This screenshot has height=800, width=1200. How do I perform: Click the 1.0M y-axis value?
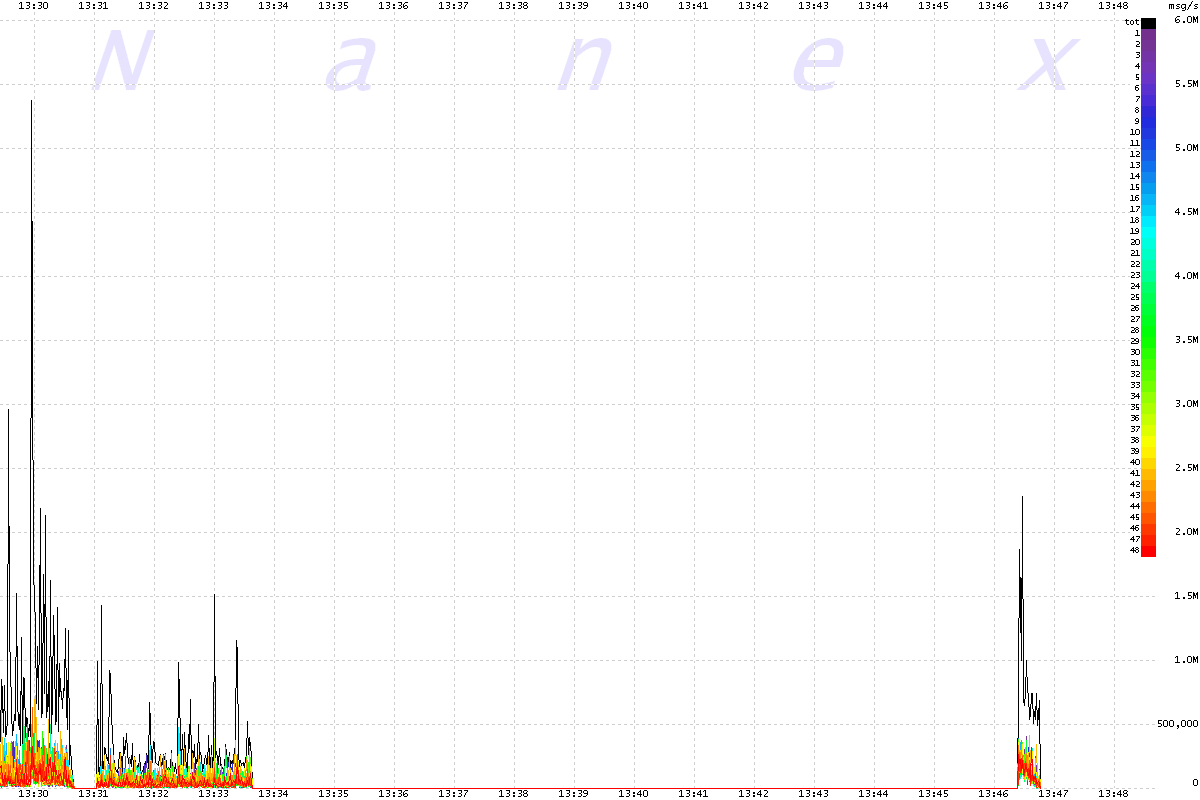coord(1186,660)
